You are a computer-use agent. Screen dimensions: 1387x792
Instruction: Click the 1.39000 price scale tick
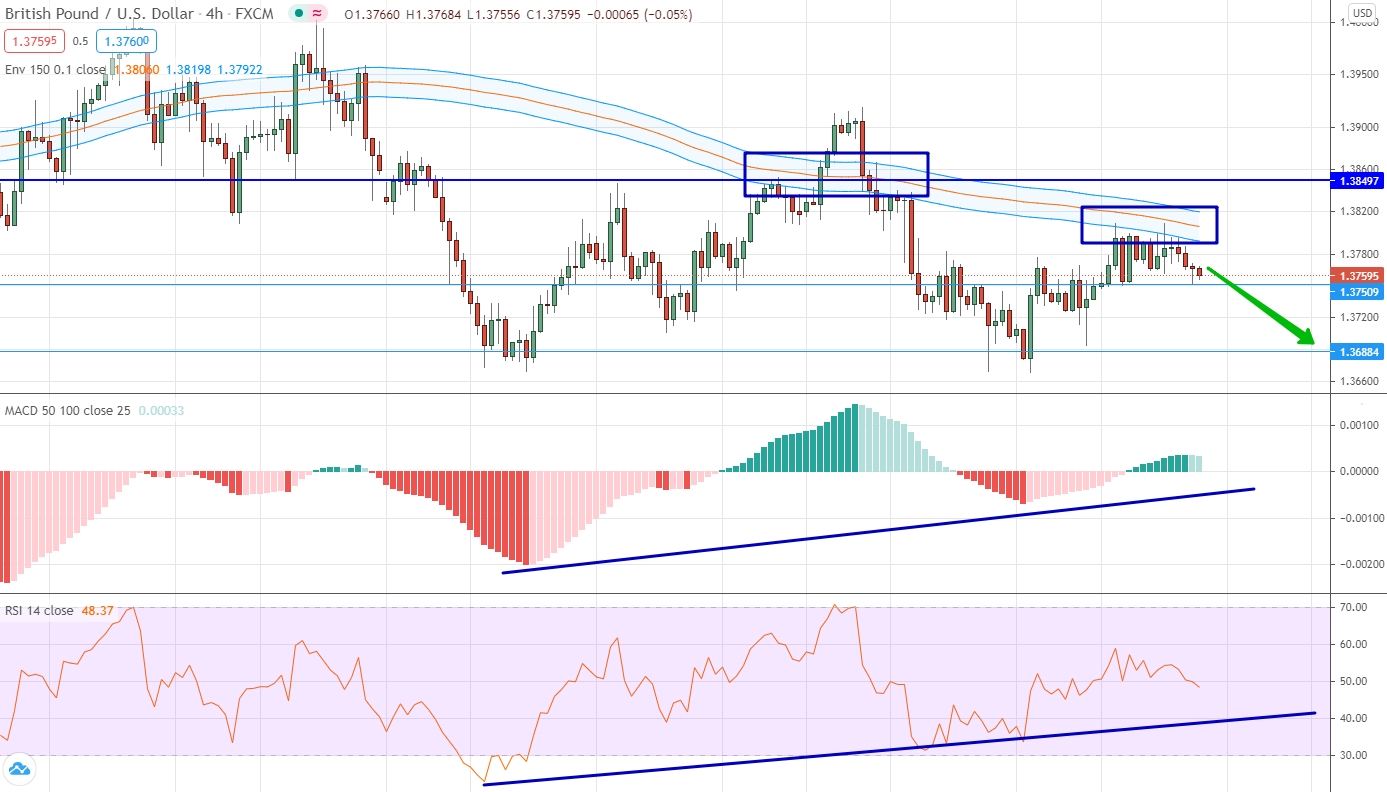1358,128
